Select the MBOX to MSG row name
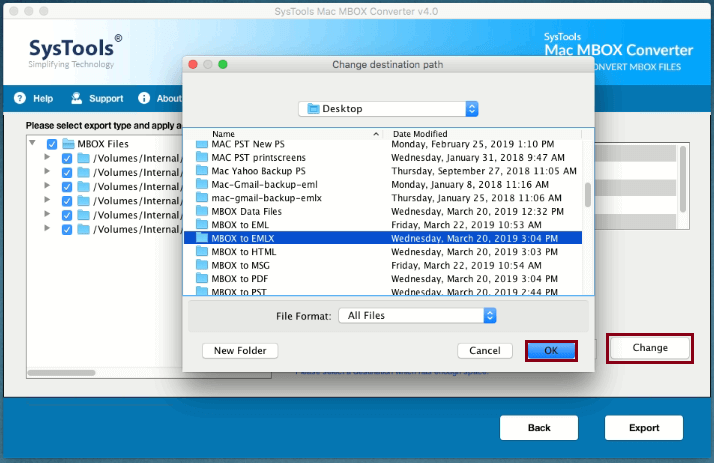 [240, 265]
